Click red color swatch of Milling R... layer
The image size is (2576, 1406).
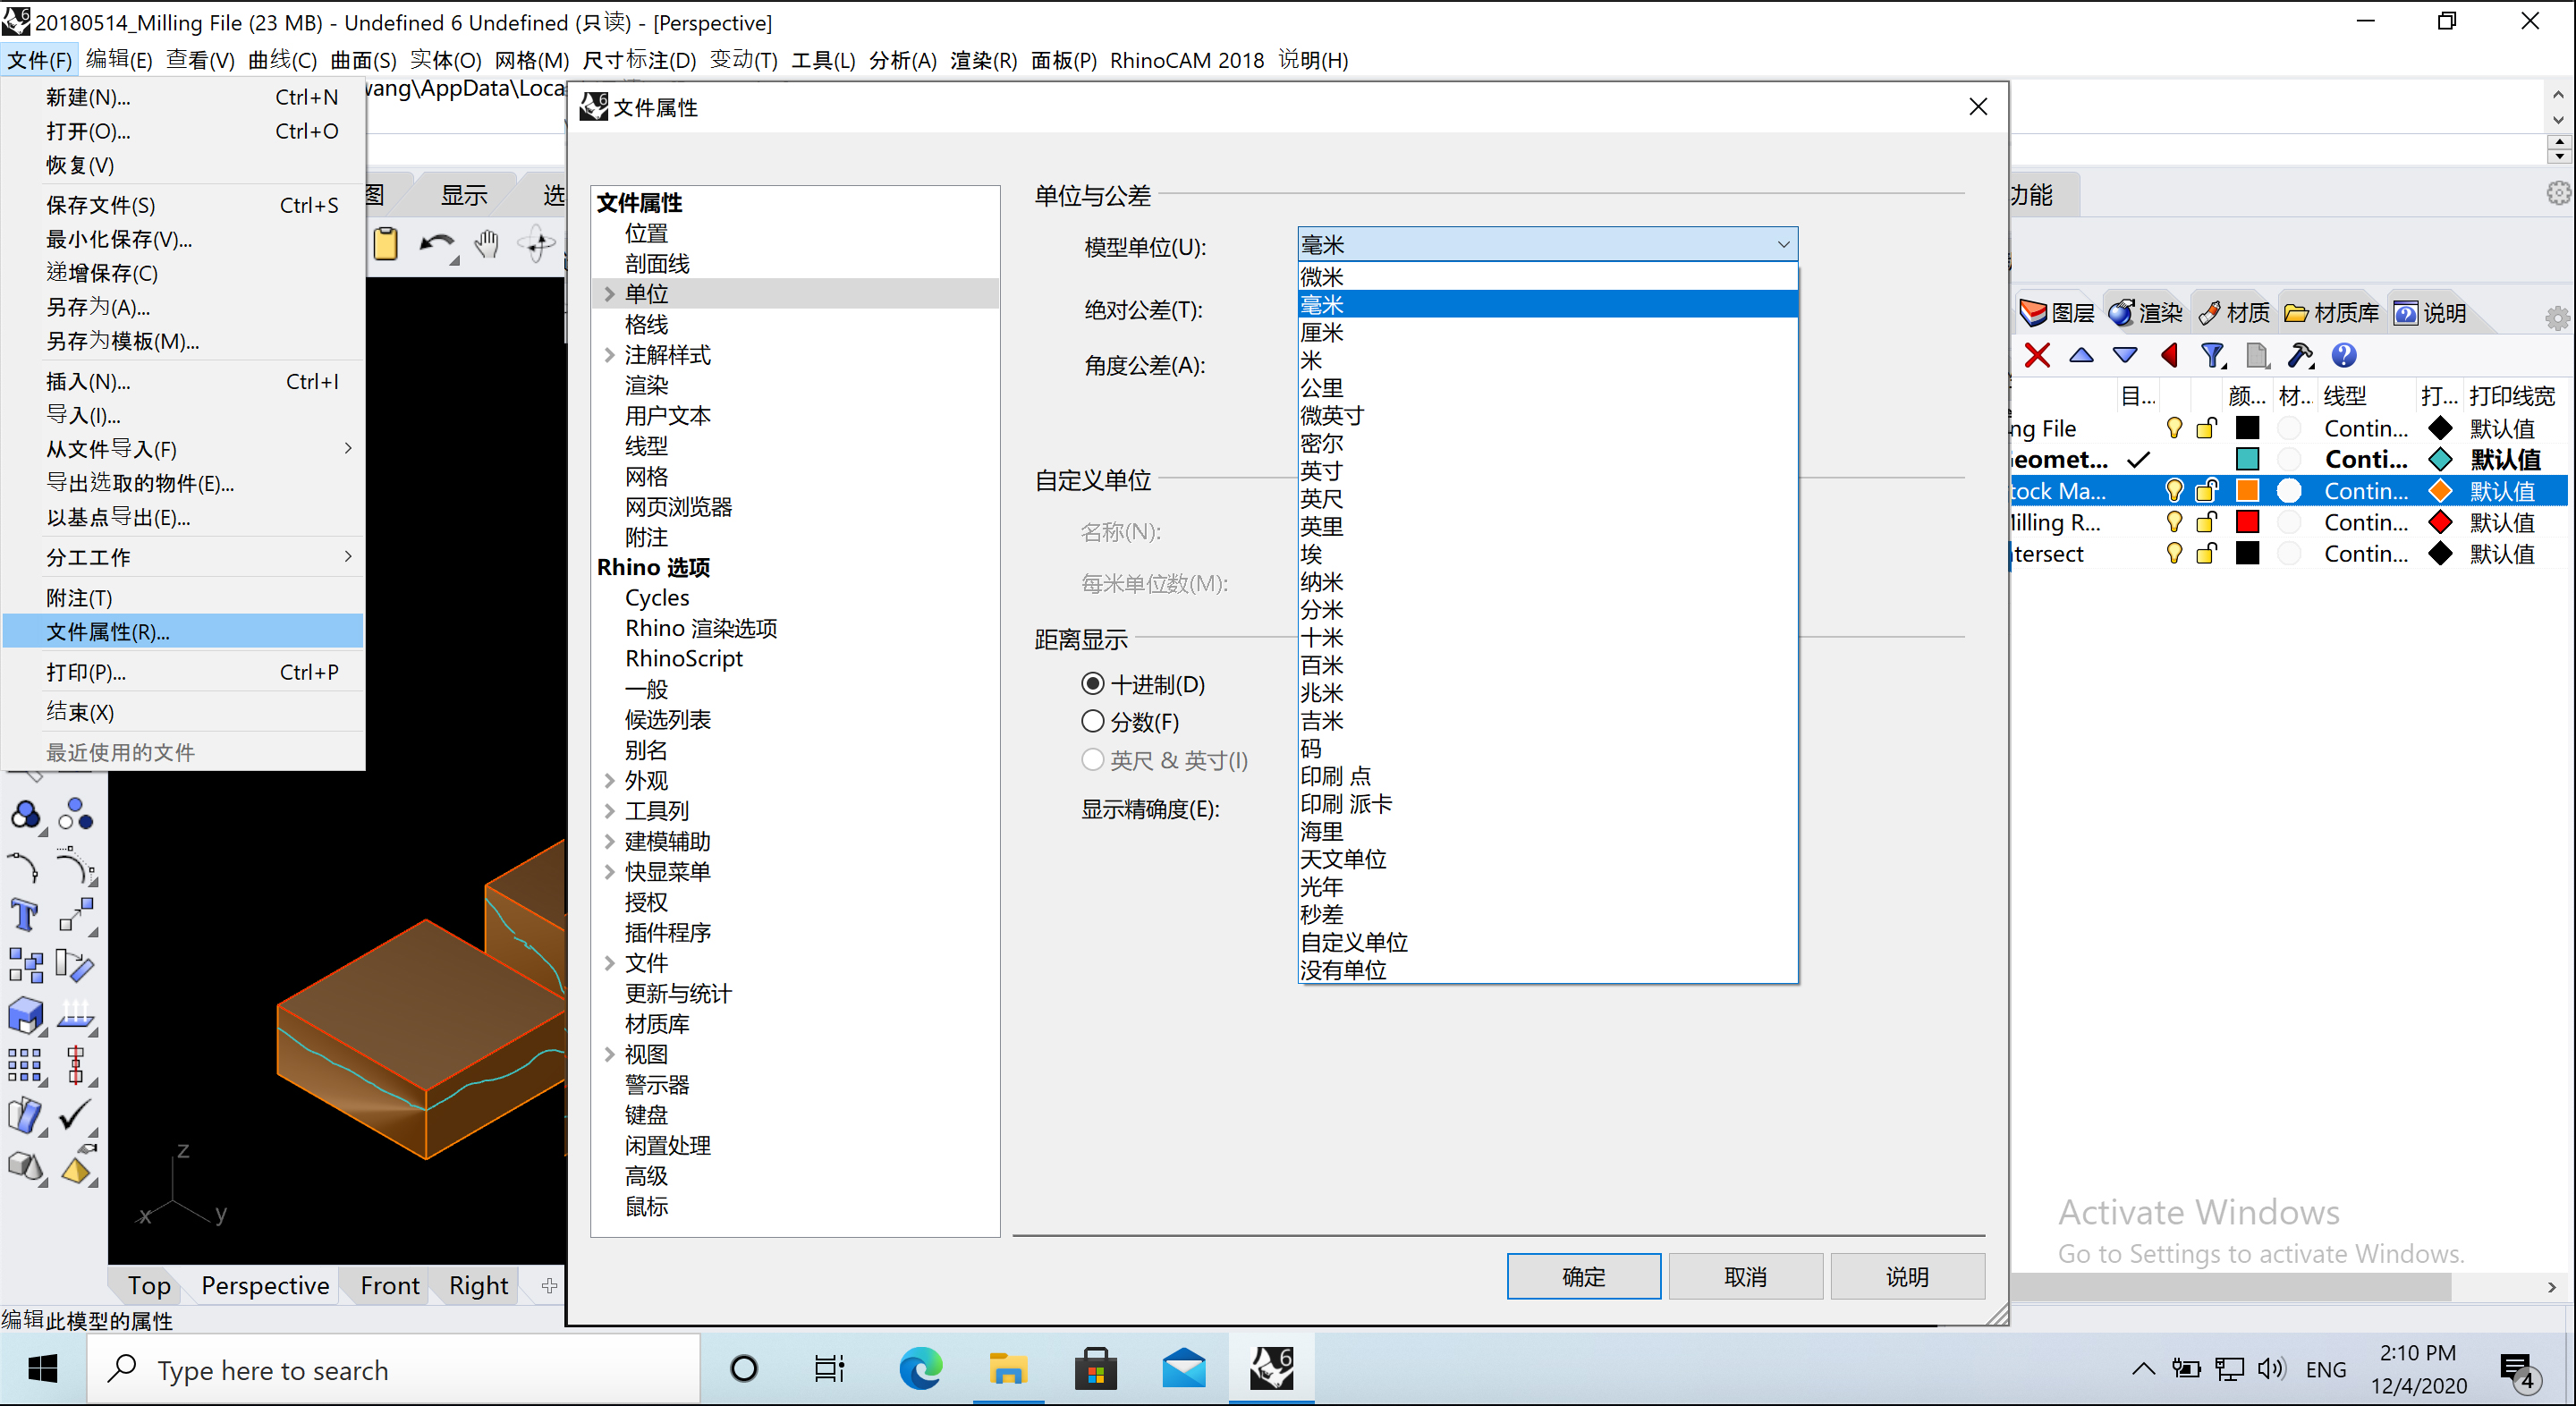2248,521
